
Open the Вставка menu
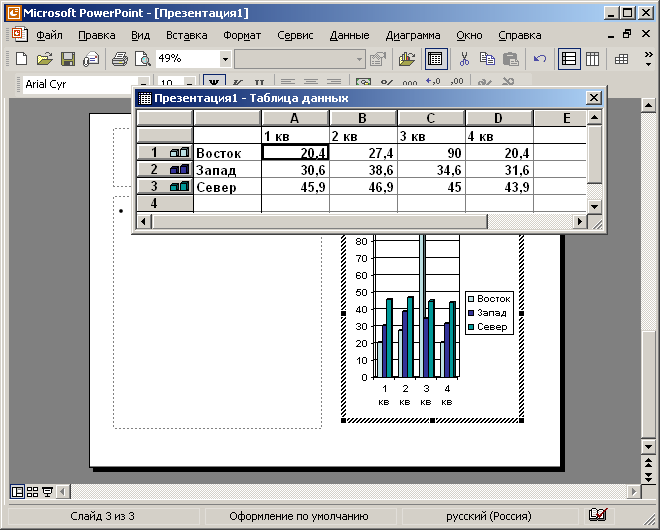(186, 35)
